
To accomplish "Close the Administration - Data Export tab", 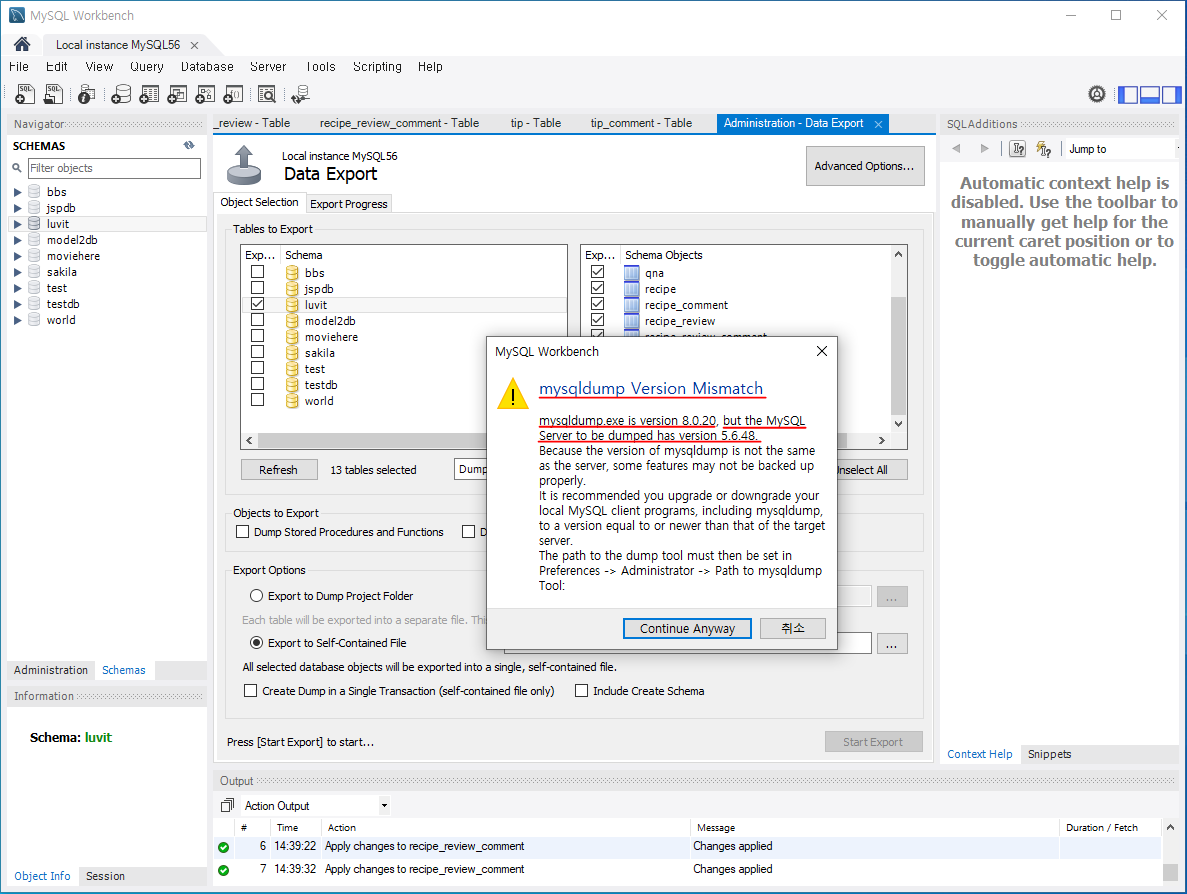I will (878, 124).
